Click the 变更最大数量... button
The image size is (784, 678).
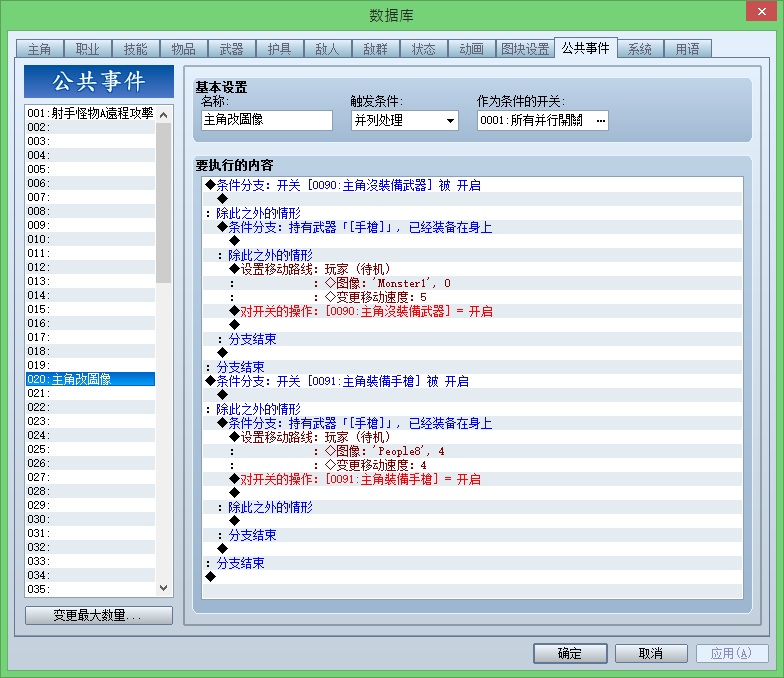coord(98,615)
